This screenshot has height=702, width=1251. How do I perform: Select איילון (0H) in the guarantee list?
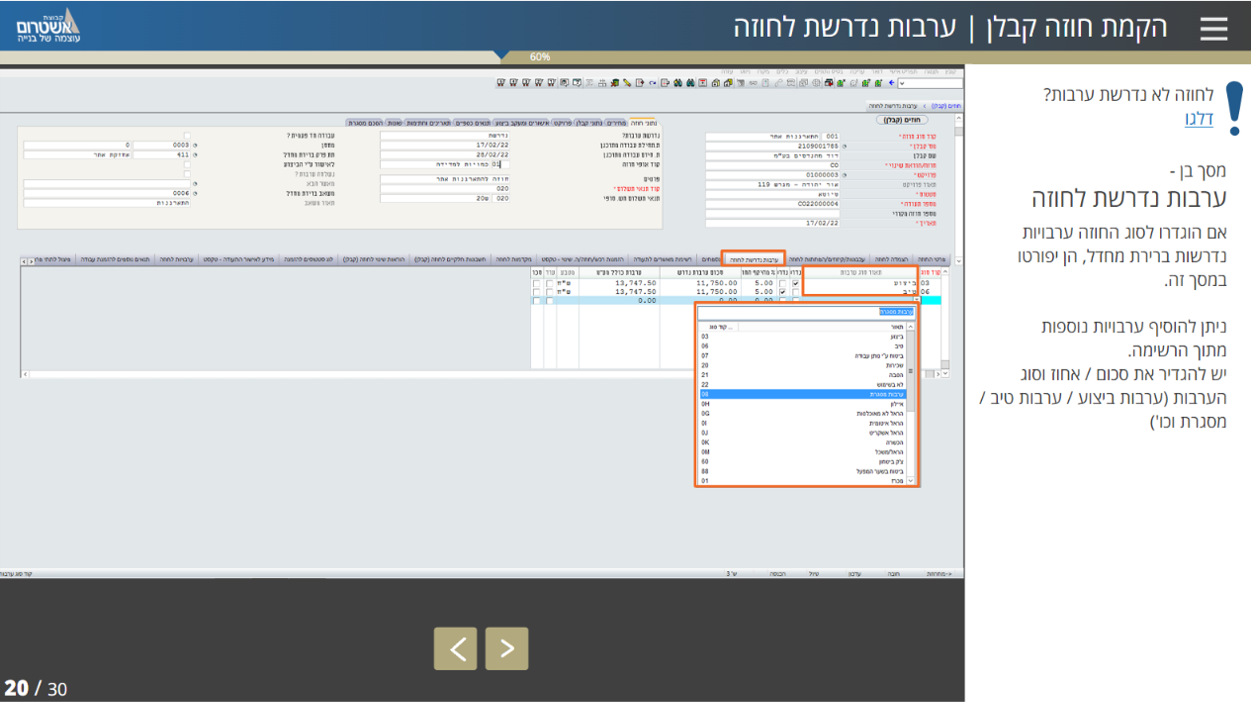point(803,404)
